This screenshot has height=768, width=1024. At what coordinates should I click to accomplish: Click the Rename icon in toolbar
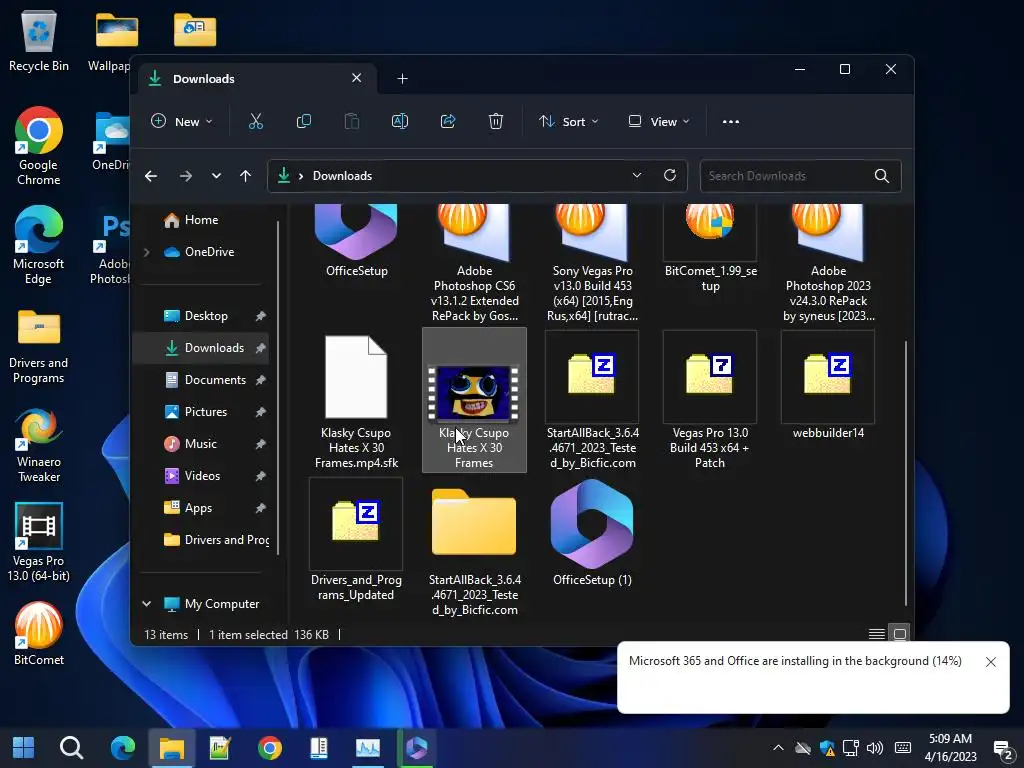coord(400,121)
